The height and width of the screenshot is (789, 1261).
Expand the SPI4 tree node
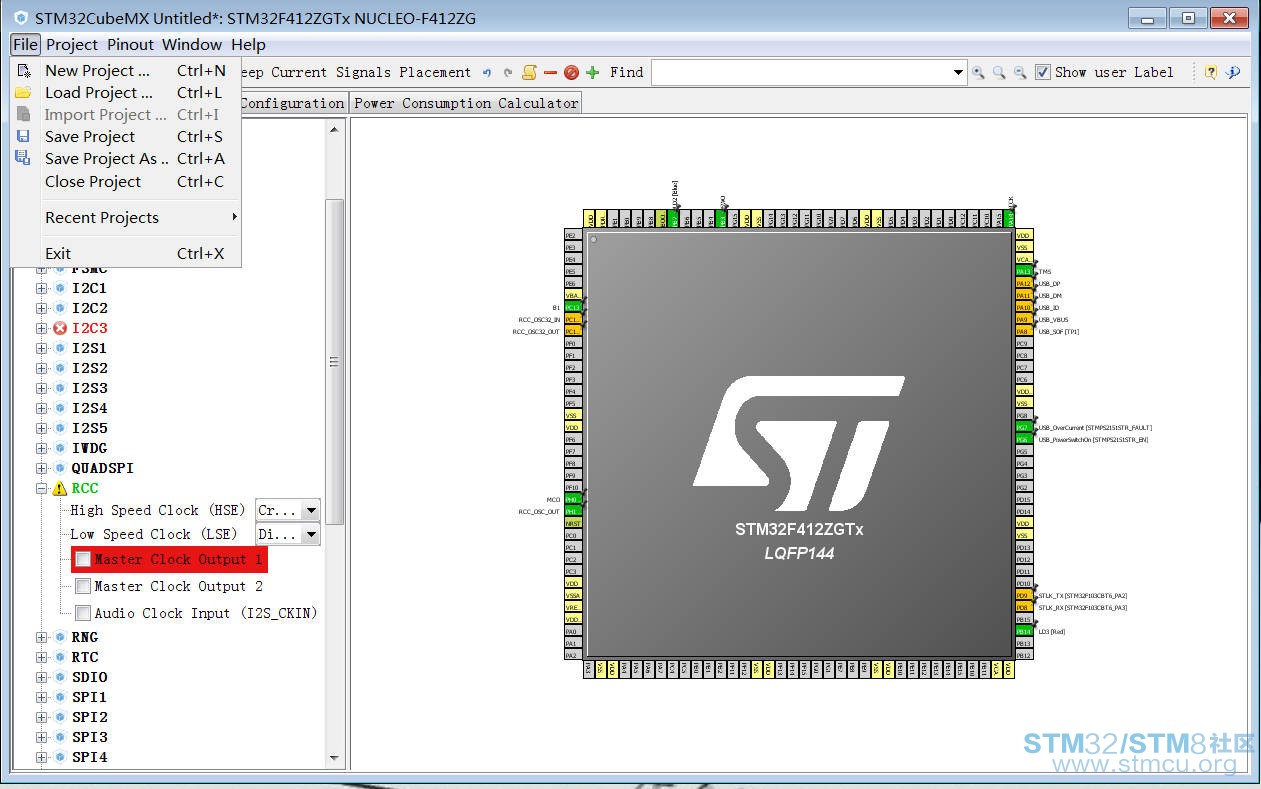pos(42,757)
